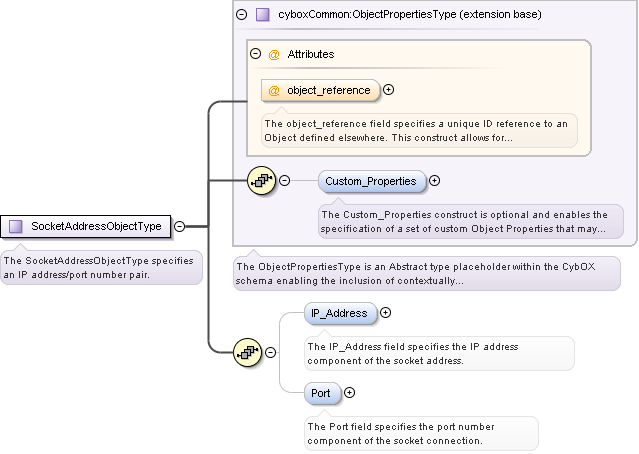Select the Port element box
The width and height of the screenshot is (639, 454).
tap(321, 393)
